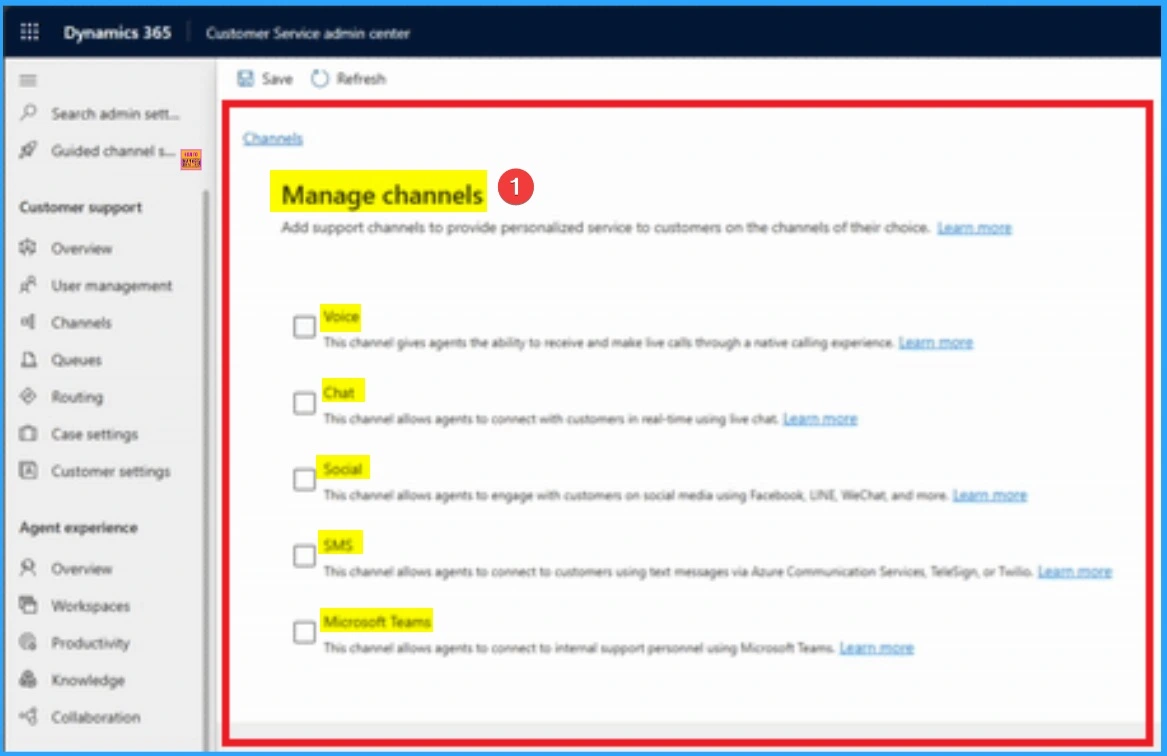Click the Social channel label

pos(342,470)
